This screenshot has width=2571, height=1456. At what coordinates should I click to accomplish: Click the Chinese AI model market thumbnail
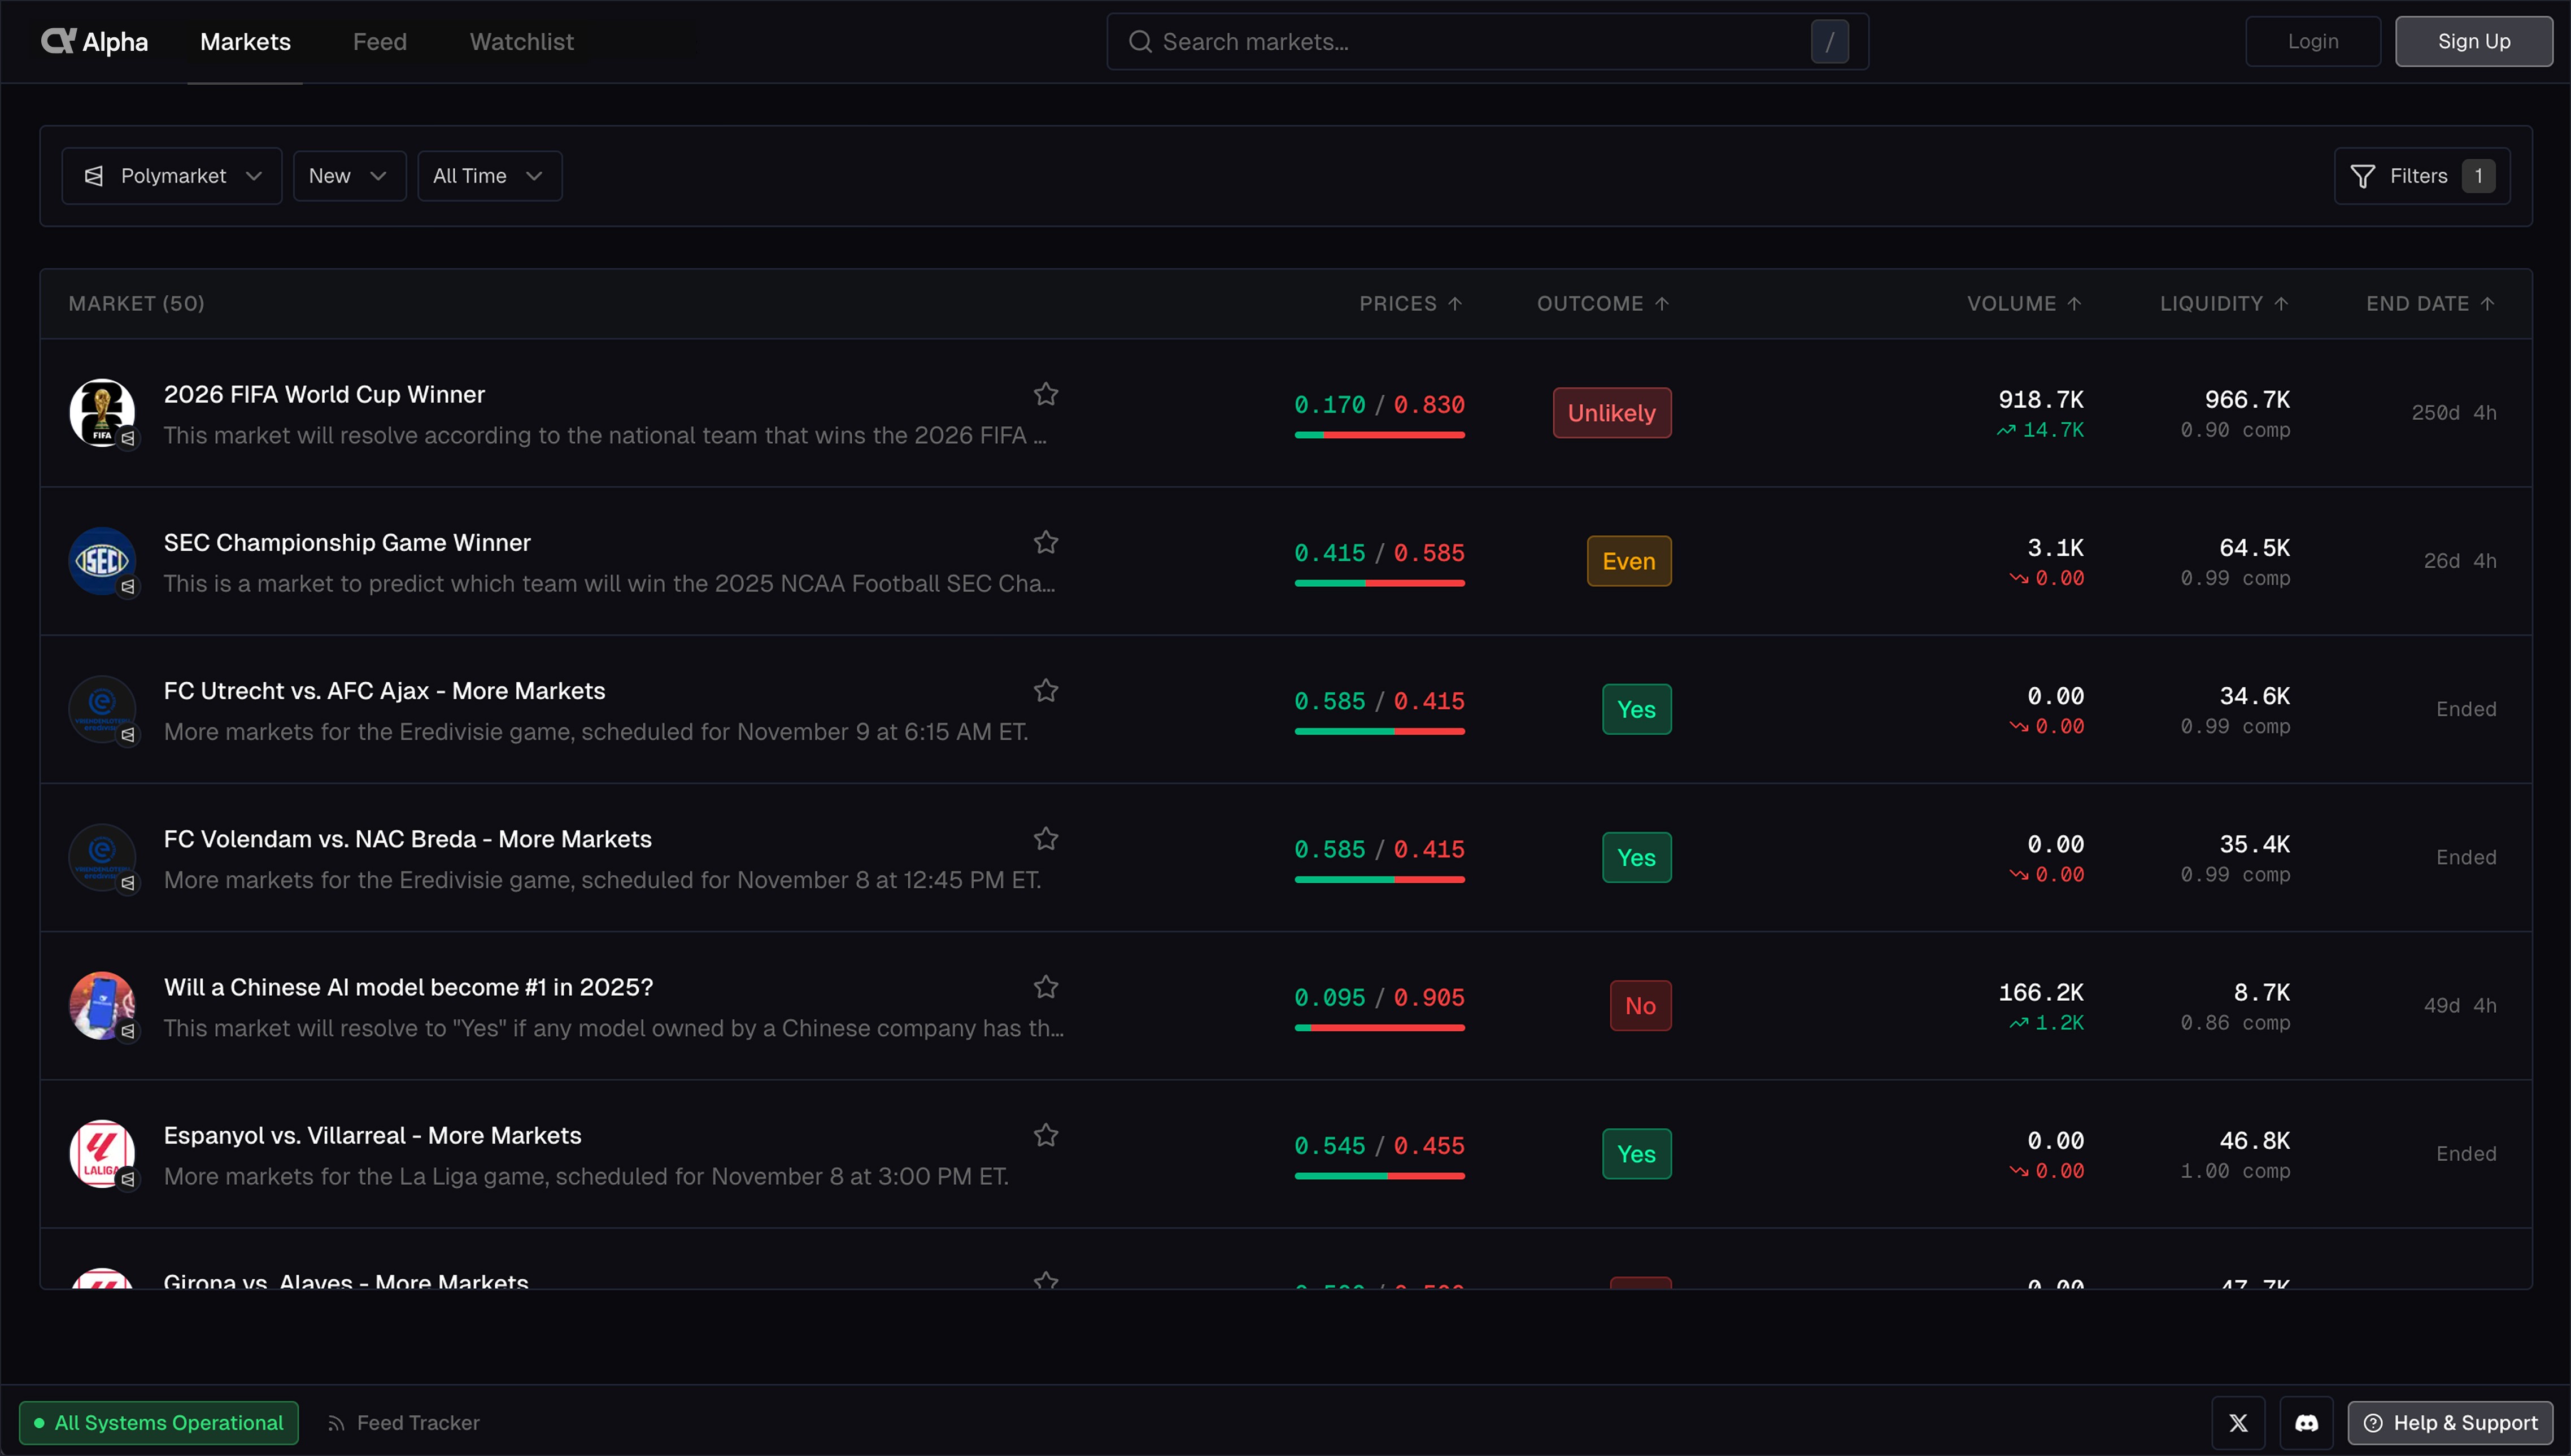[102, 1005]
